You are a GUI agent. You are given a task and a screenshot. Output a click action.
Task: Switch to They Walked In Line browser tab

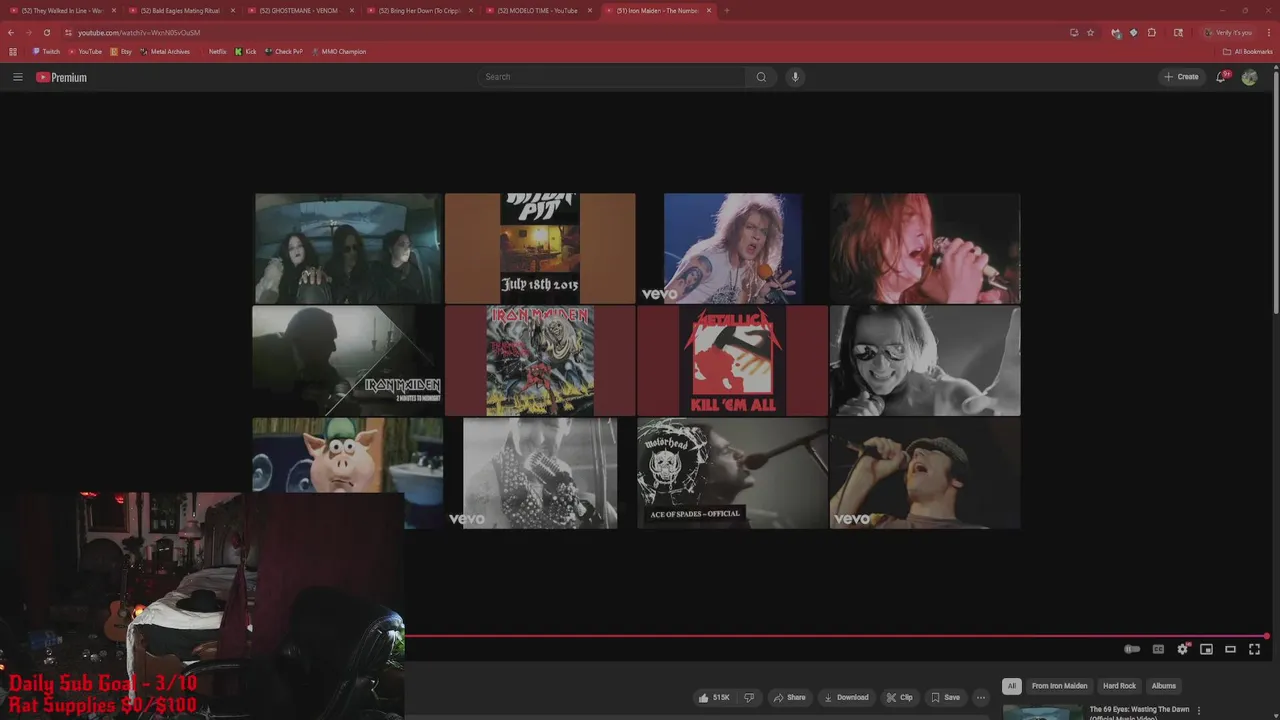62,10
